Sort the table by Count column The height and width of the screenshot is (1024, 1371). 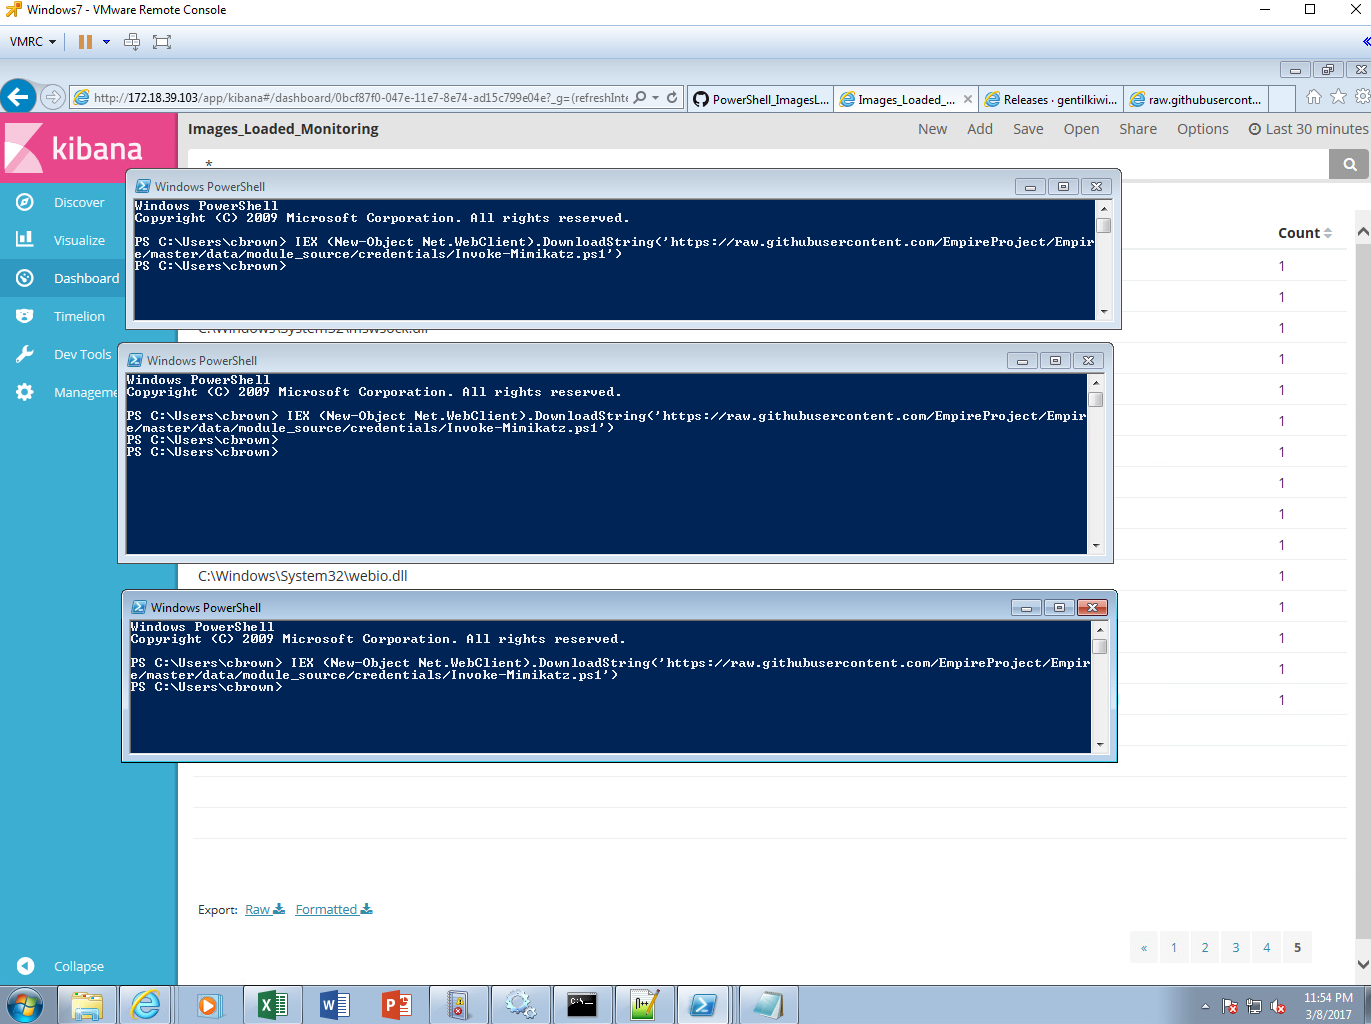click(x=1304, y=233)
